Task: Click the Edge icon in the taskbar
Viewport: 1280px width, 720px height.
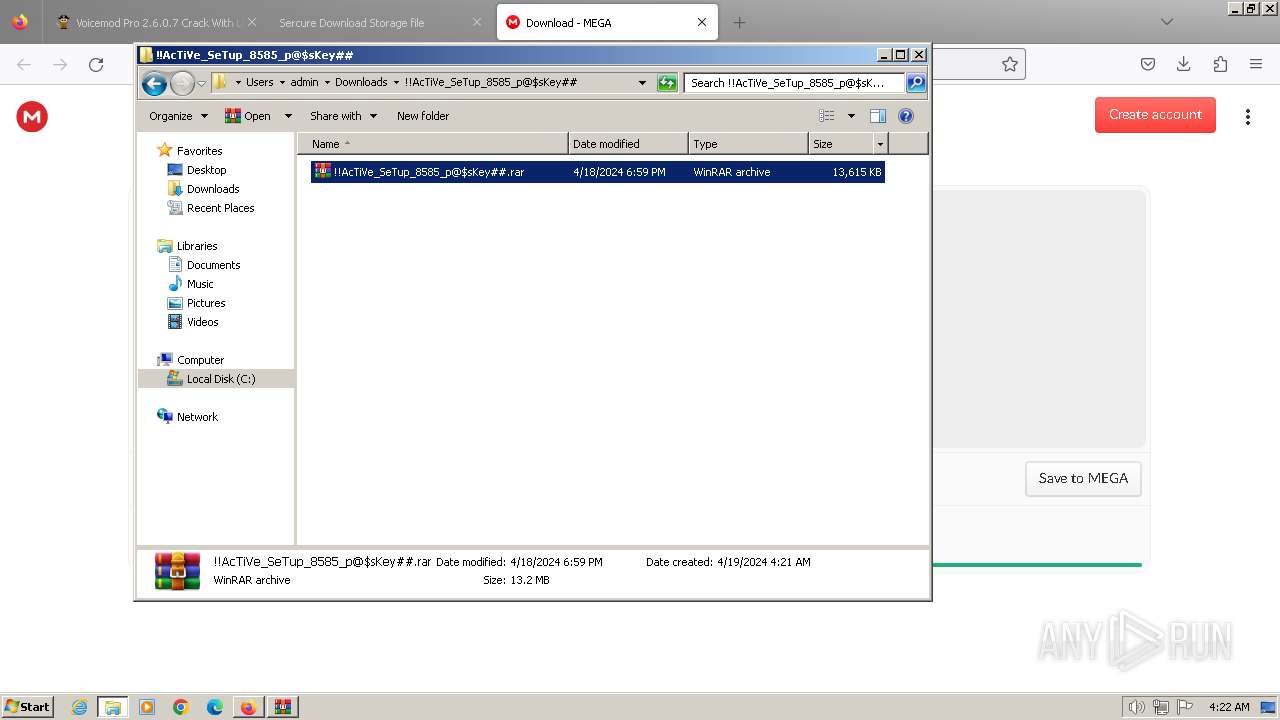Action: coord(215,707)
